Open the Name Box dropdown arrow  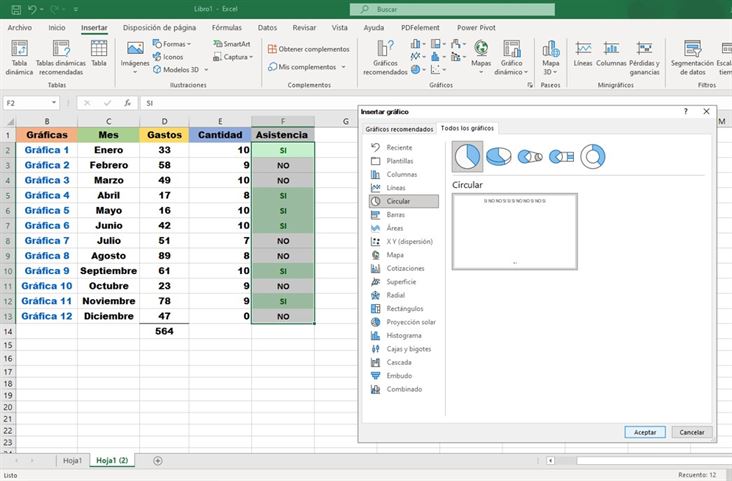coord(54,103)
